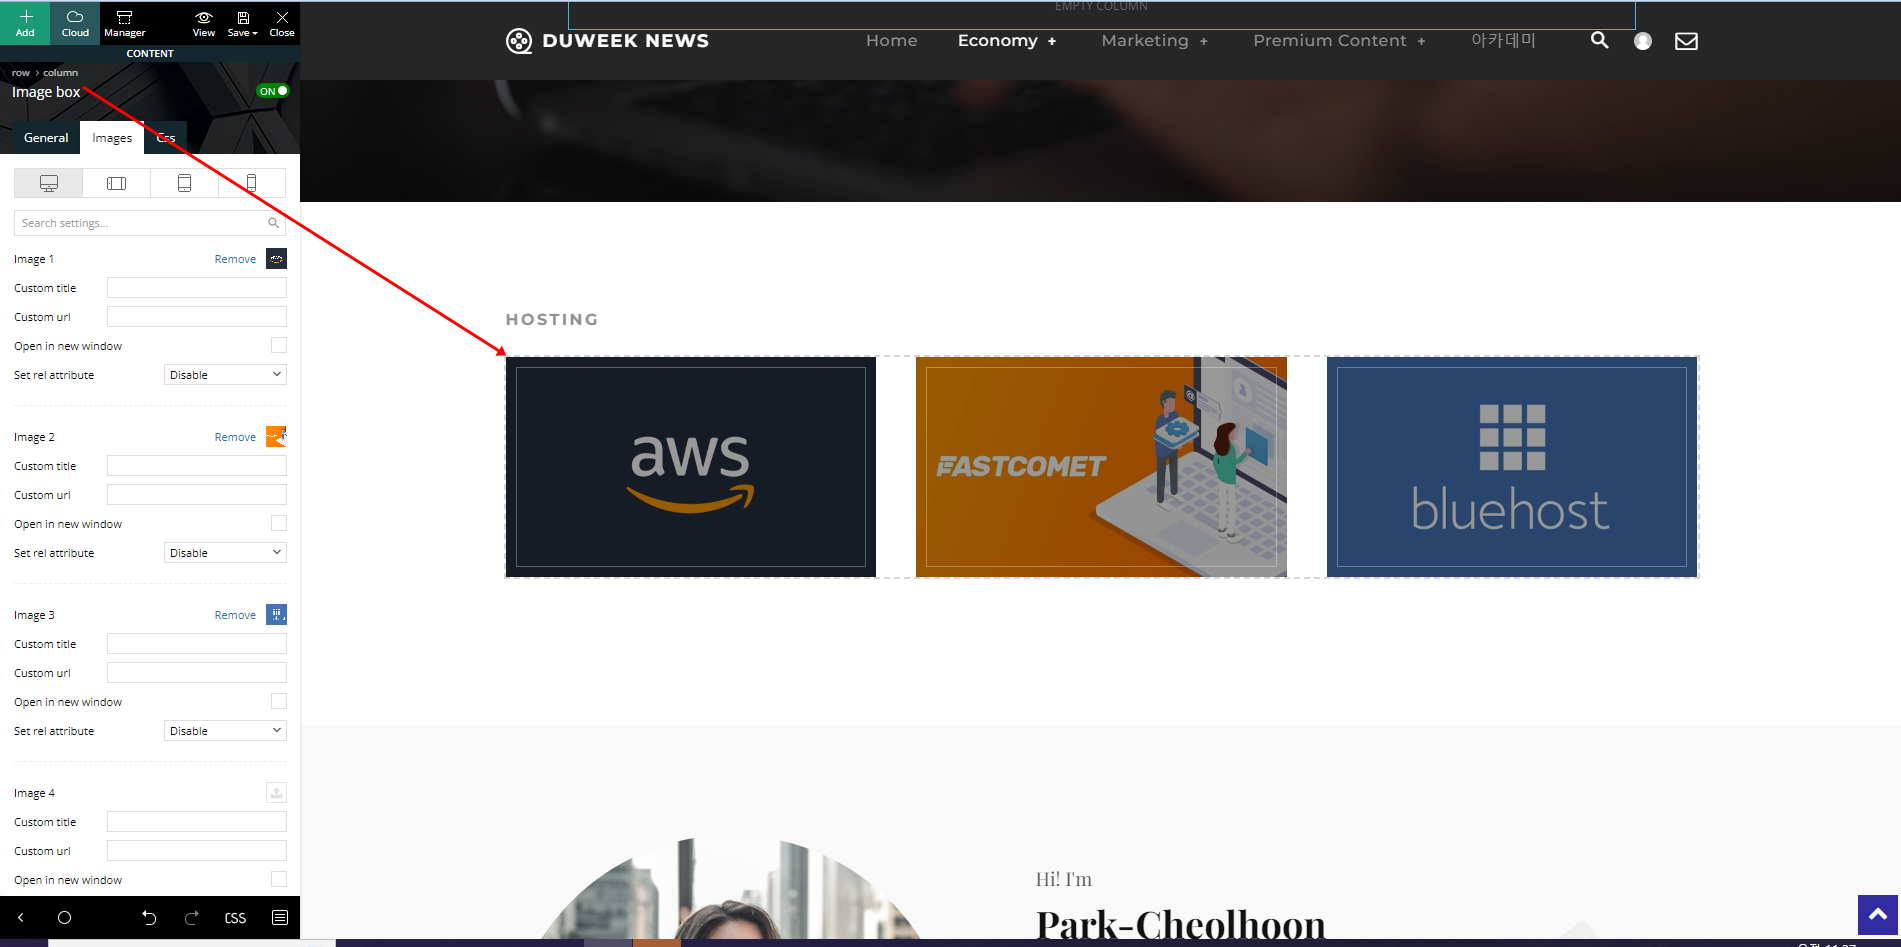The width and height of the screenshot is (1901, 947).
Task: Click the Image 2 thumbnail preview
Action: pyautogui.click(x=276, y=437)
